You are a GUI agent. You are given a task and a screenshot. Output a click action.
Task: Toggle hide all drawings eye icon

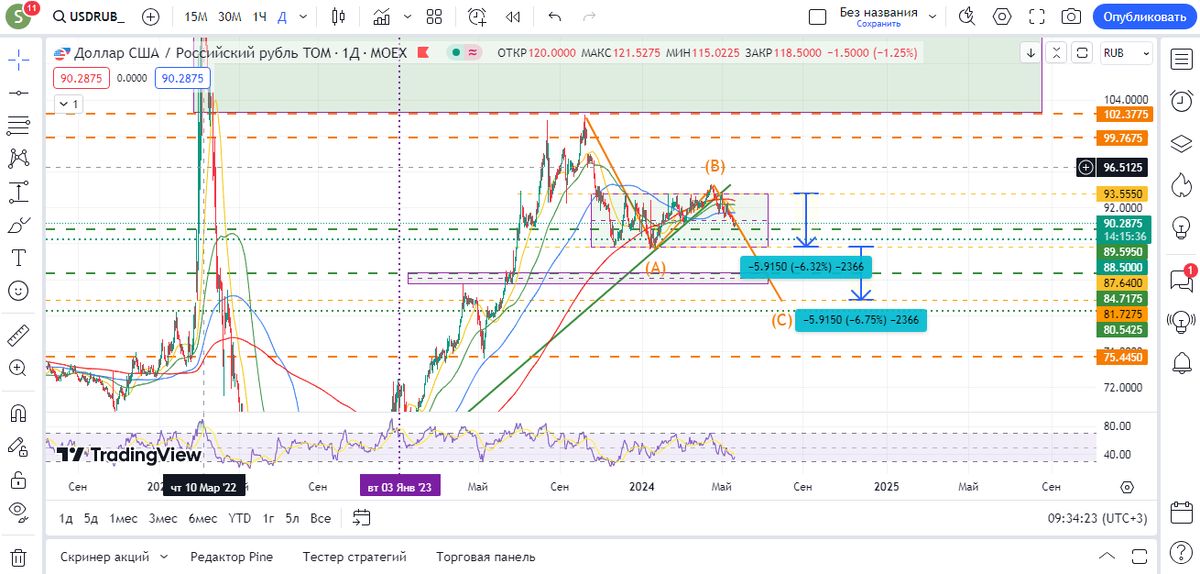tap(18, 512)
